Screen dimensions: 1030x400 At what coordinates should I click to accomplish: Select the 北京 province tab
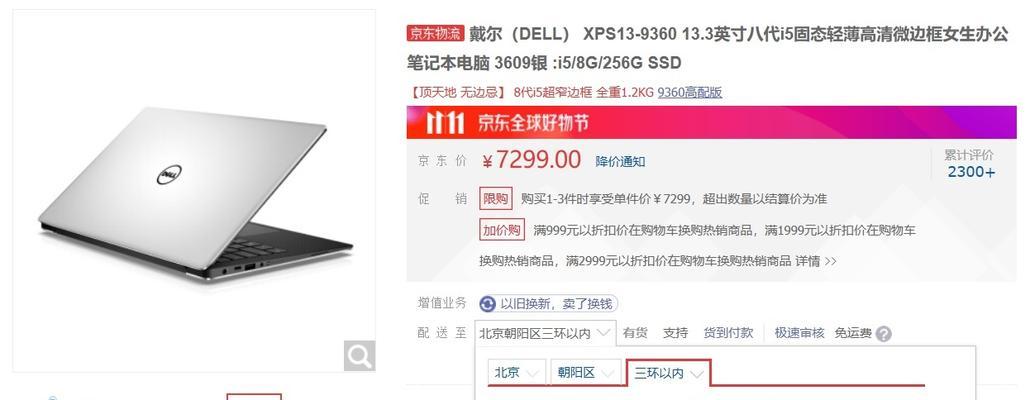point(516,373)
